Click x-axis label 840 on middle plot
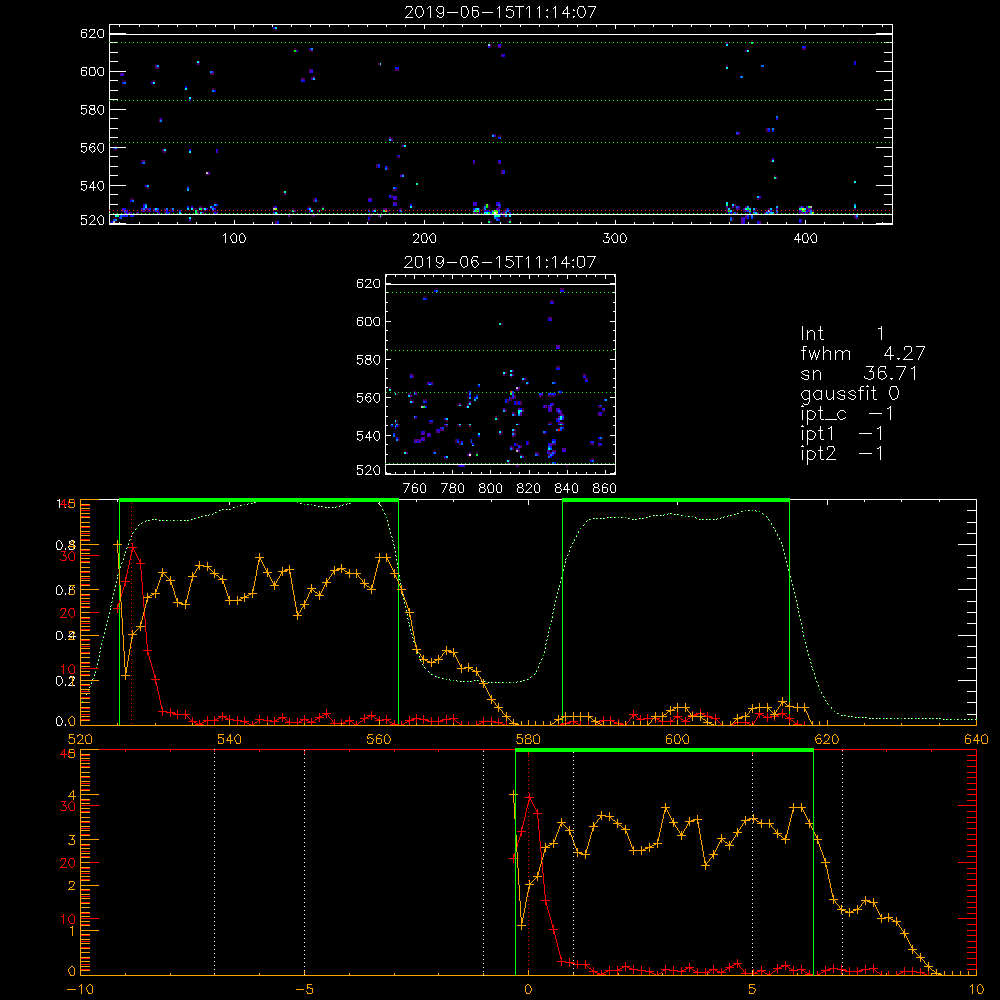Viewport: 1000px width, 1000px height. point(566,489)
